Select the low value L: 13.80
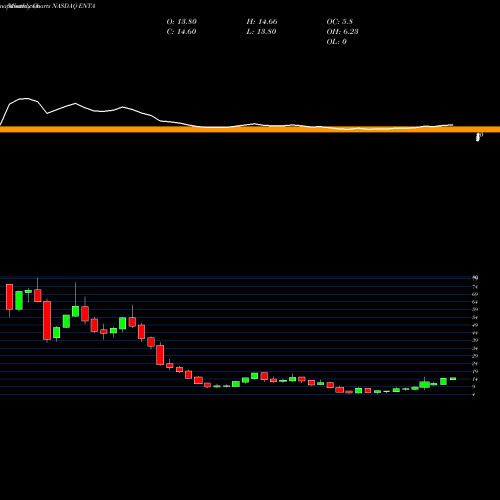The height and width of the screenshot is (500, 500). [x=261, y=32]
